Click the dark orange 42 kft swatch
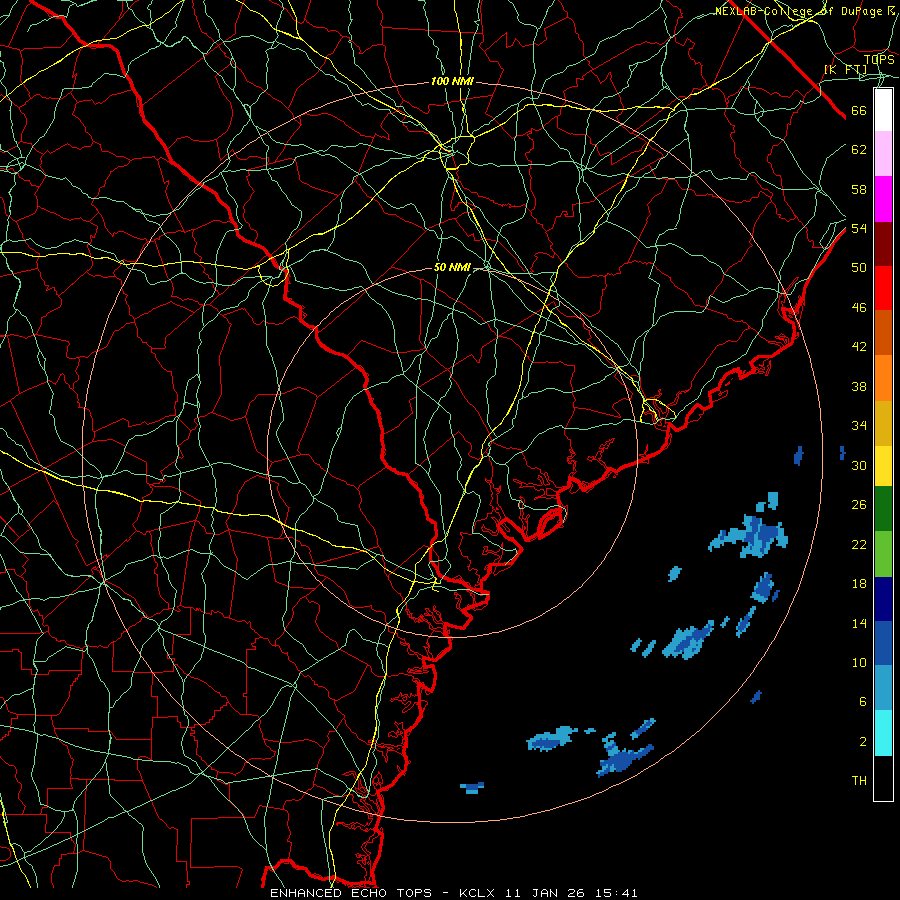 pyautogui.click(x=883, y=332)
